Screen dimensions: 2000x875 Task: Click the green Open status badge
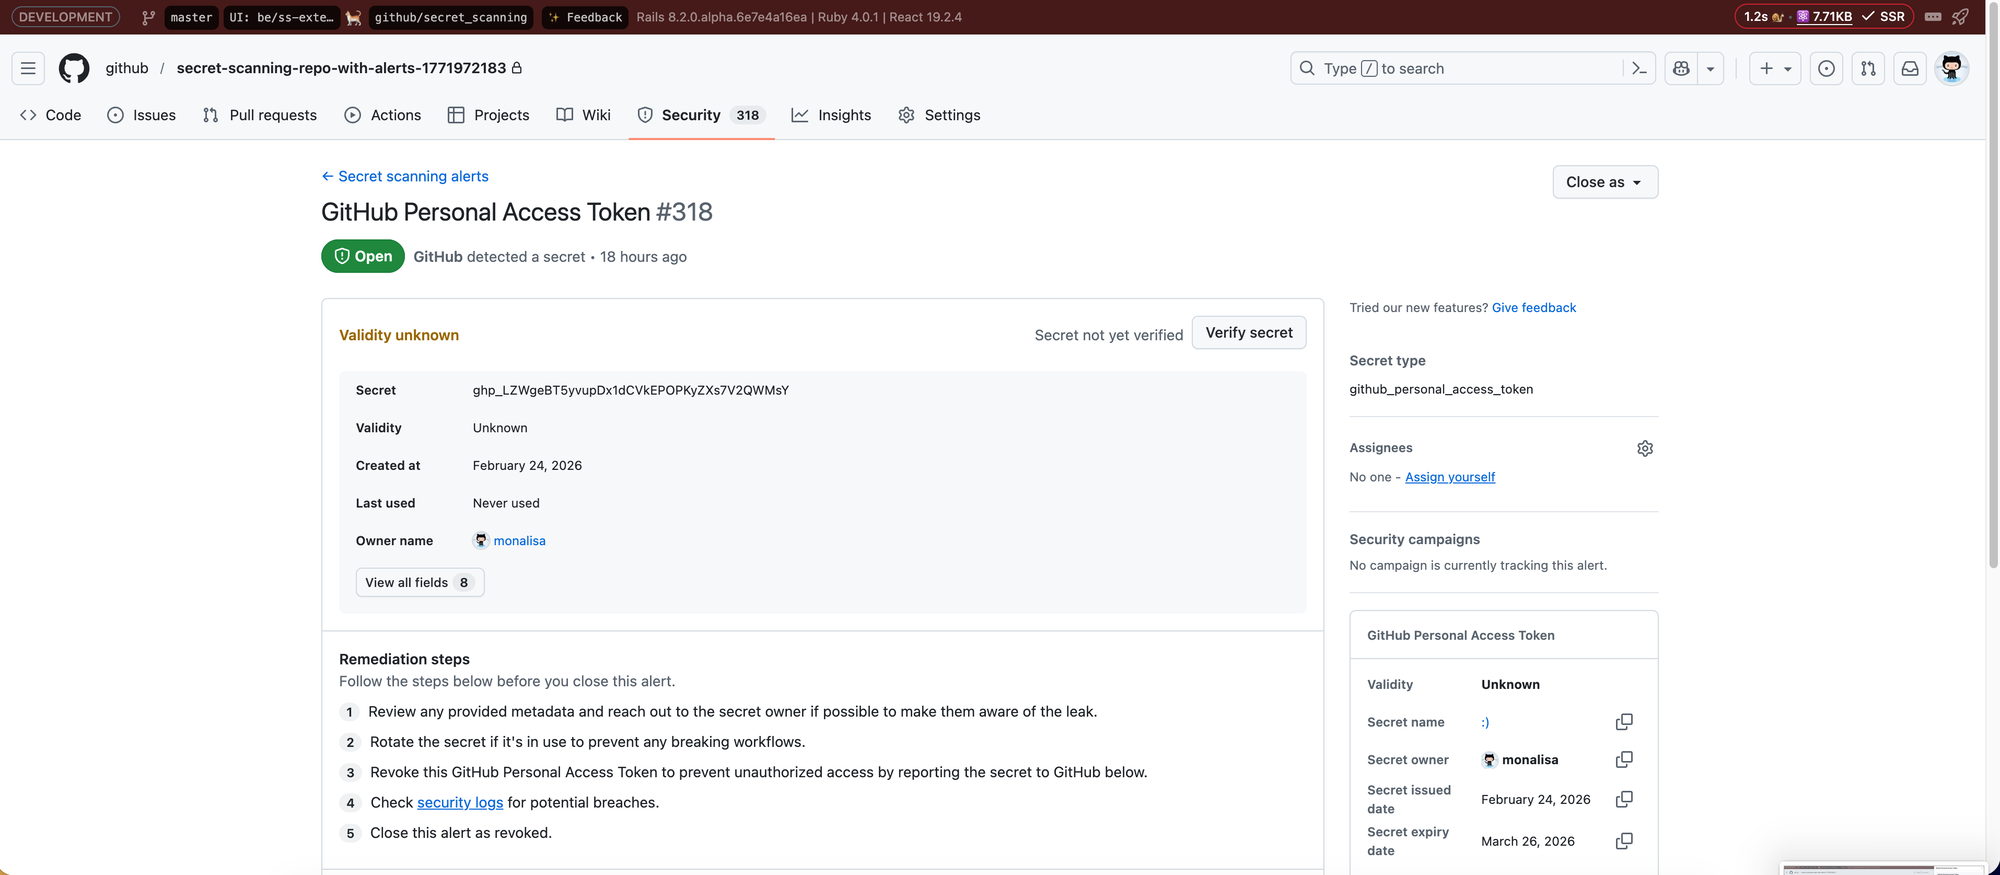[x=363, y=256]
